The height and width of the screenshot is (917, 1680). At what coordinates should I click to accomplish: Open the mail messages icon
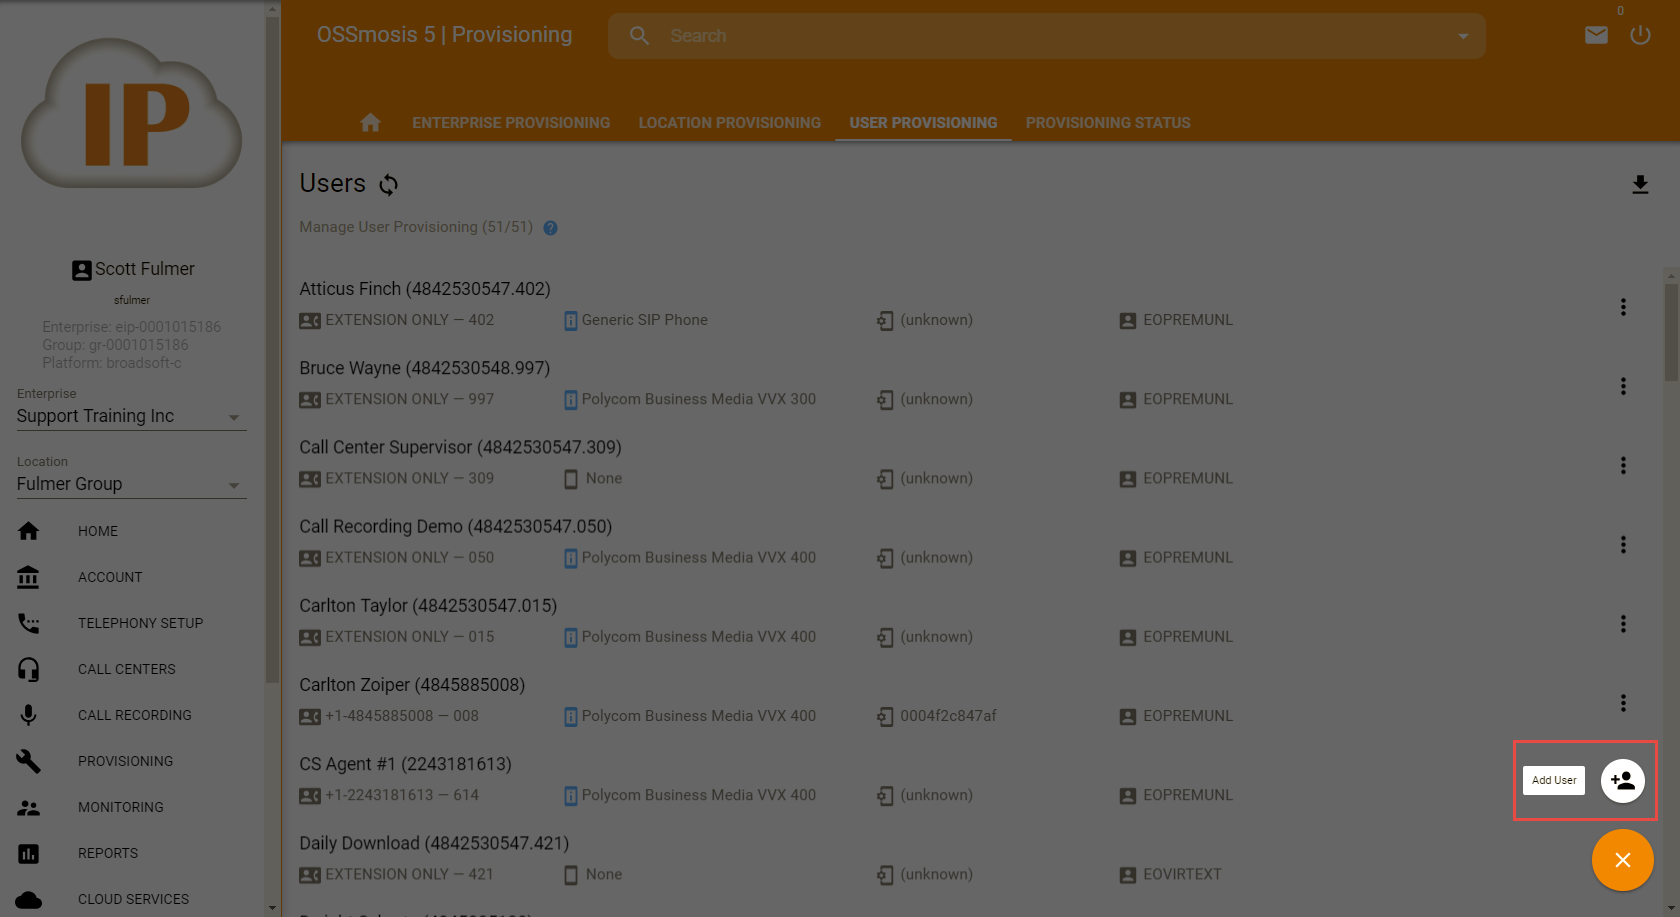click(x=1596, y=36)
